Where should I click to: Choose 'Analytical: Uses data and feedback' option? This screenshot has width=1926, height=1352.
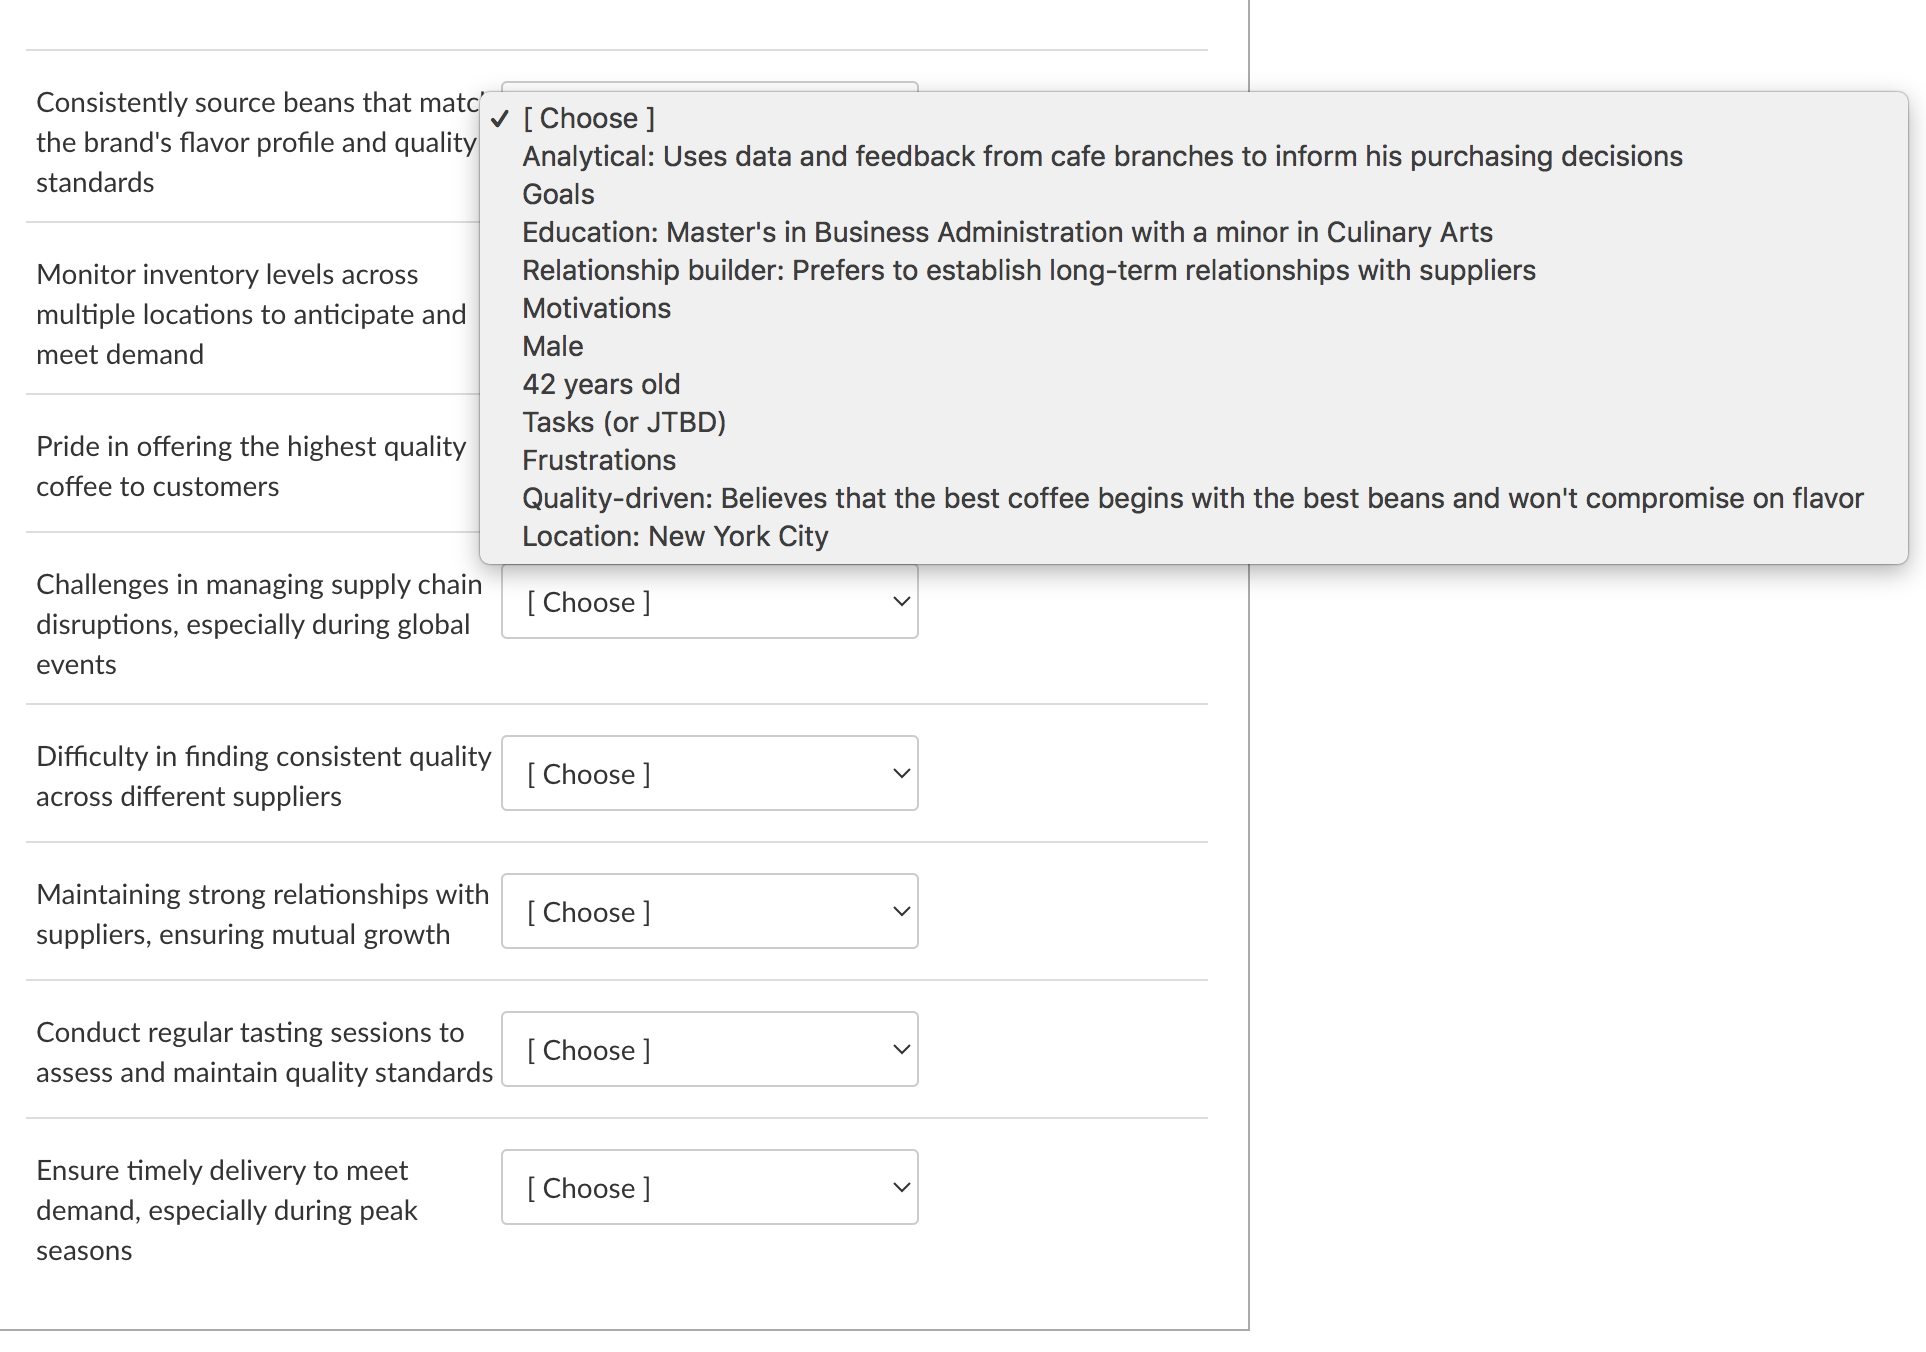1101,156
